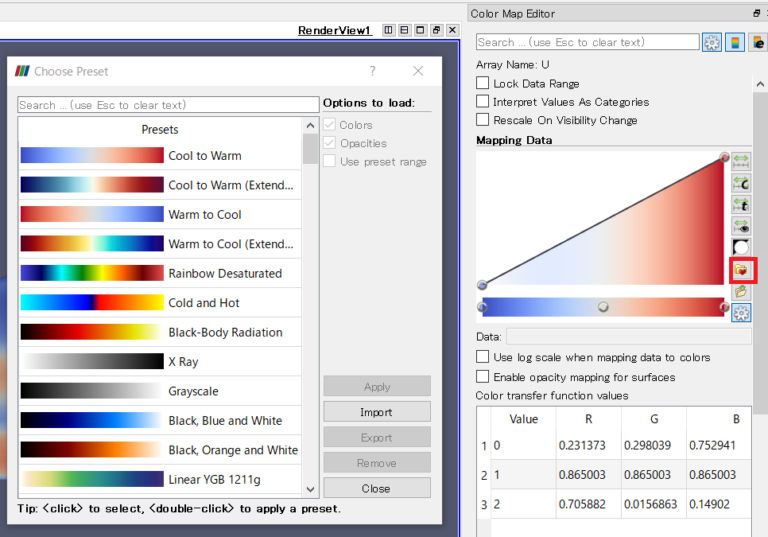
Task: Click Close button in Choose Preset dialog
Action: 376,489
